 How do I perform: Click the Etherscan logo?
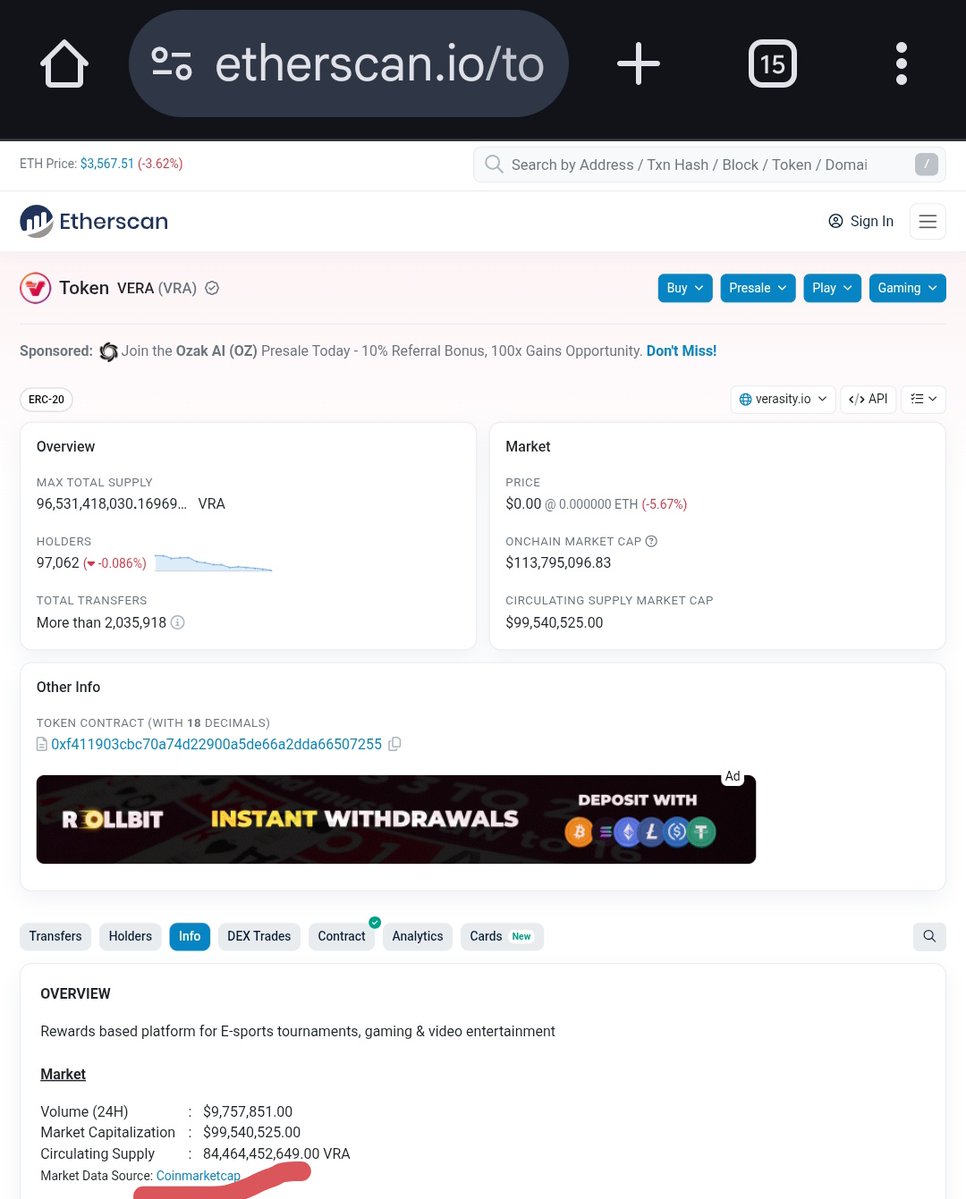pyautogui.click(x=93, y=221)
